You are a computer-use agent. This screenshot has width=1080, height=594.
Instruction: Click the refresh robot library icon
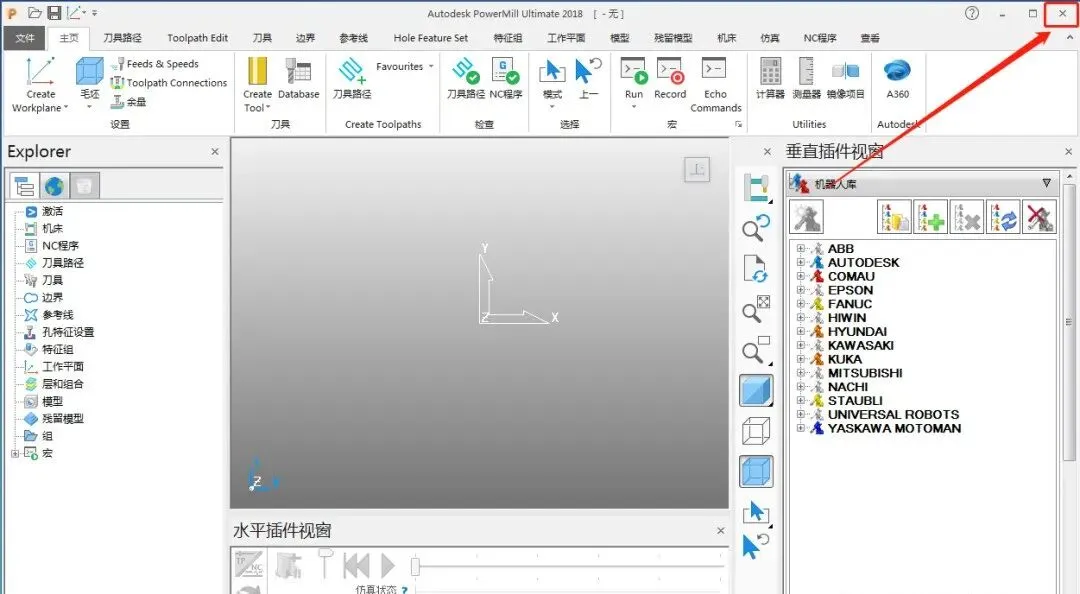1003,217
